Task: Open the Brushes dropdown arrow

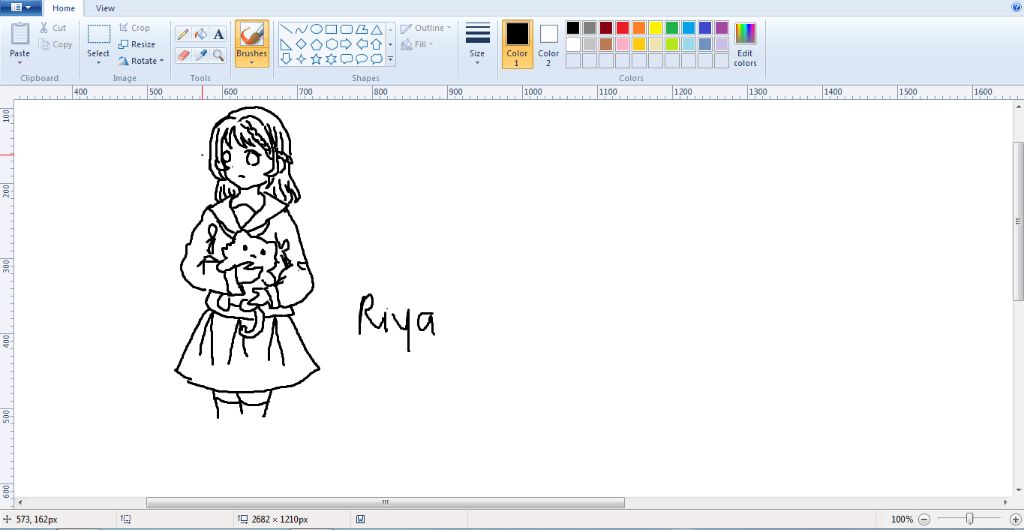Action: coord(251,63)
